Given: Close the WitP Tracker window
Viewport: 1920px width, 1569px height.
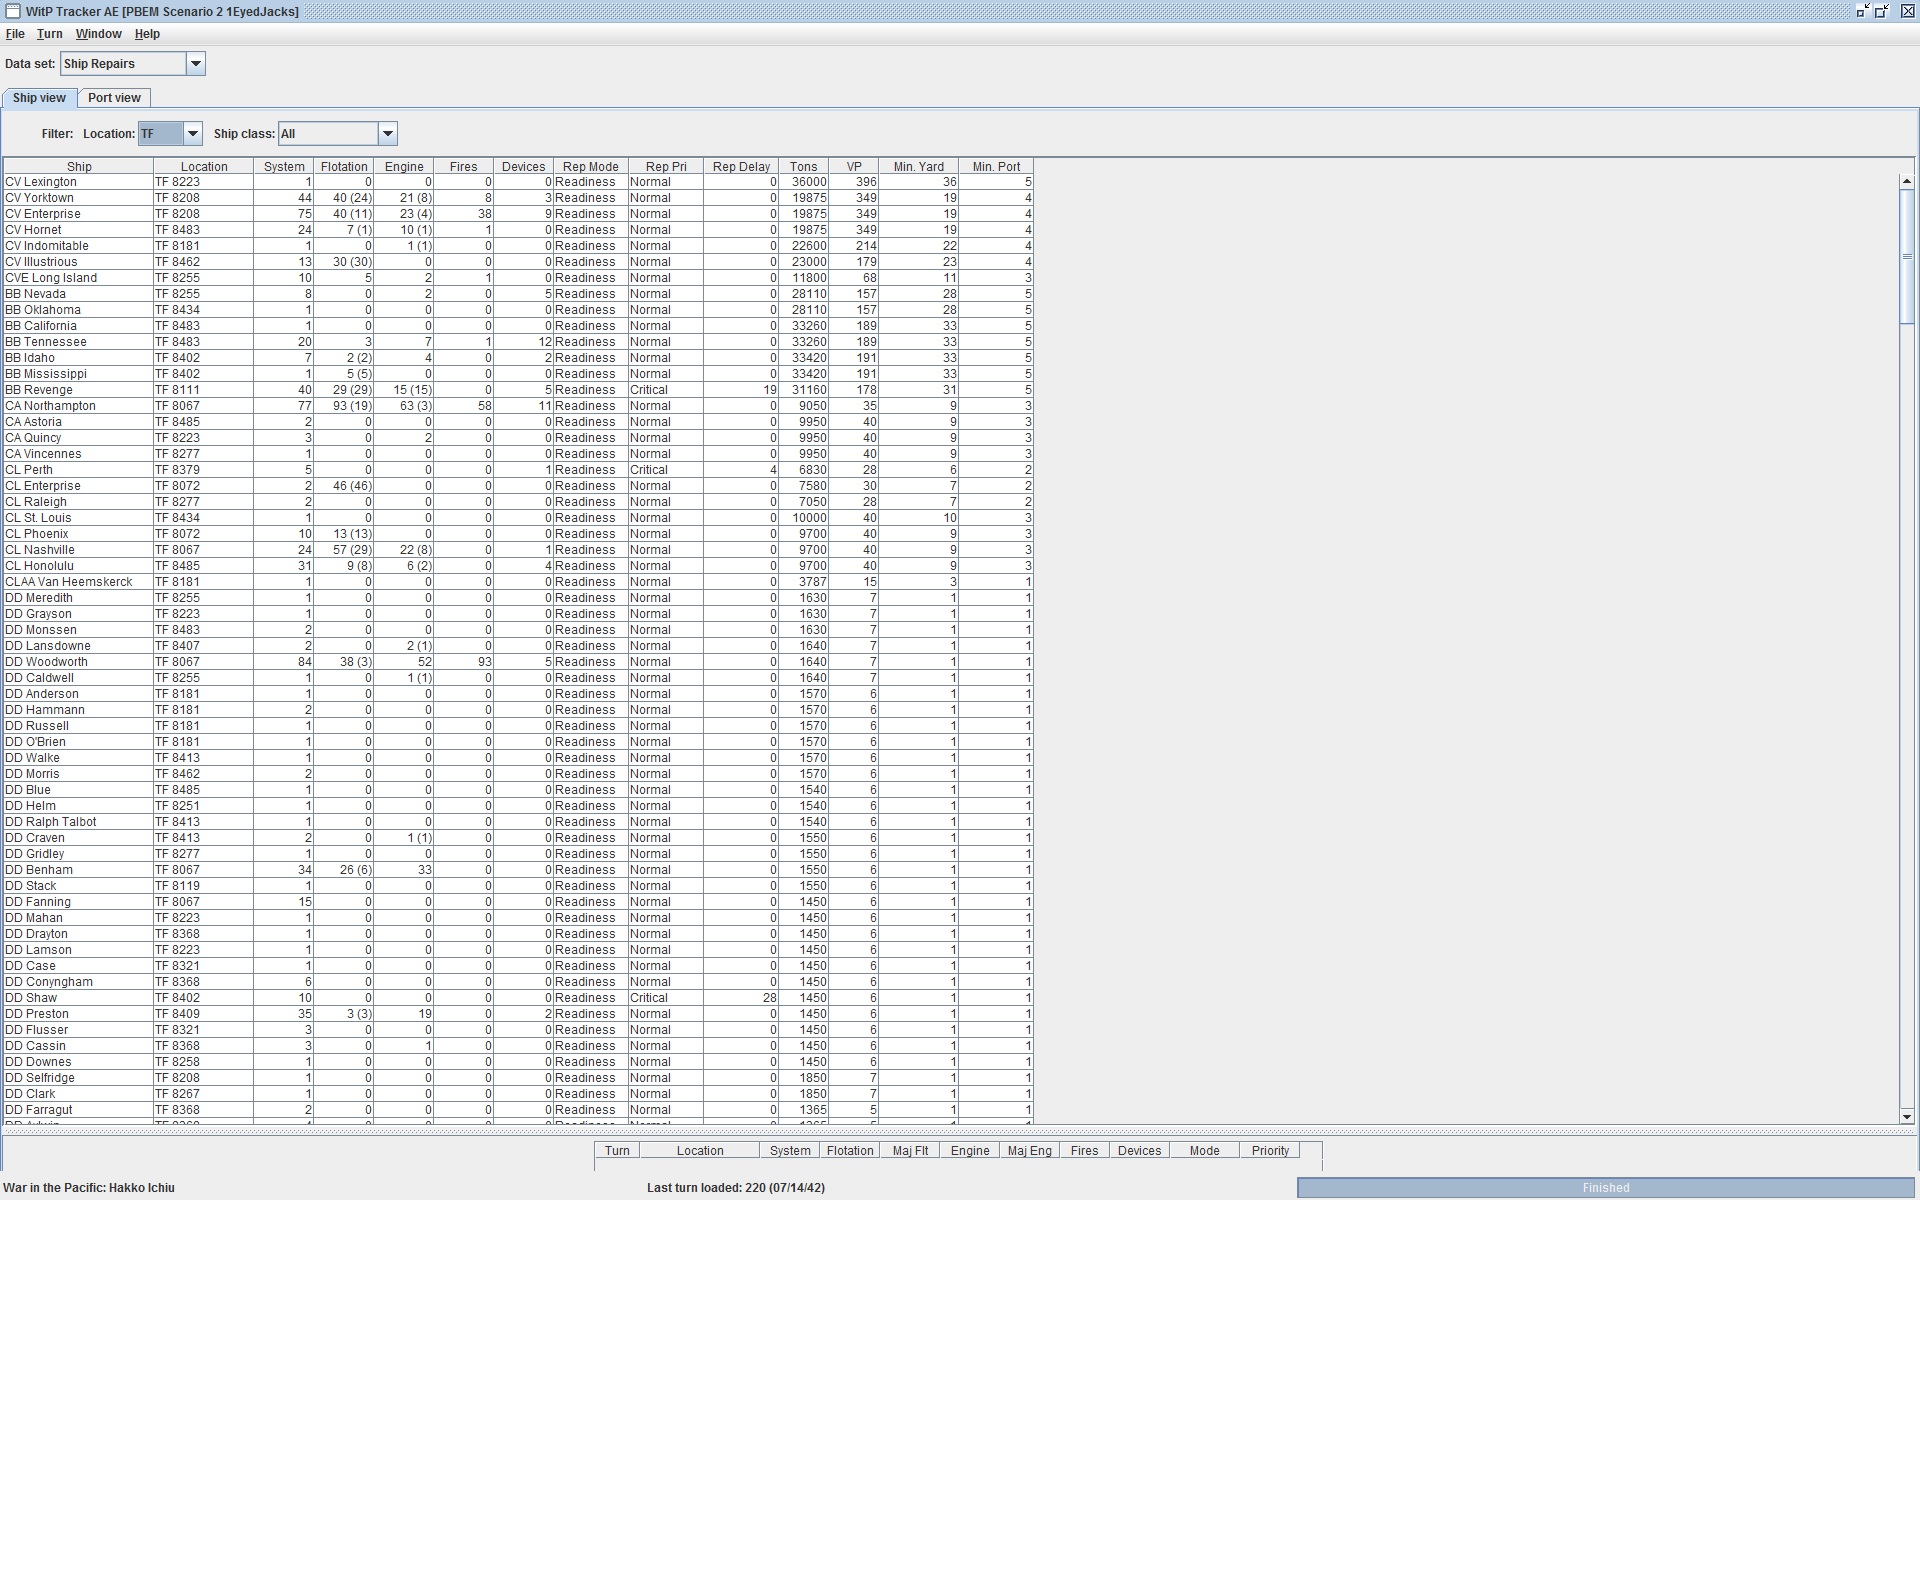Looking at the screenshot, I should [1906, 11].
